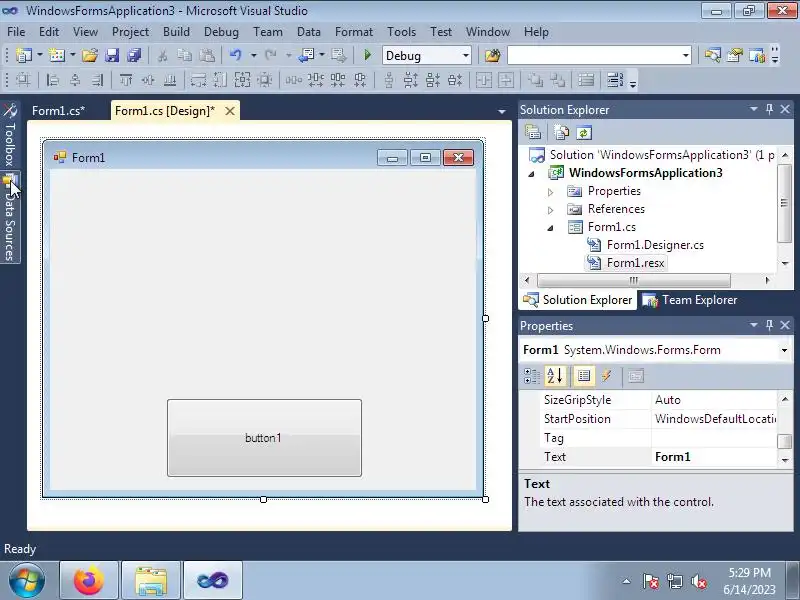
Task: Toggle Categorized view in Properties panel
Action: [532, 376]
